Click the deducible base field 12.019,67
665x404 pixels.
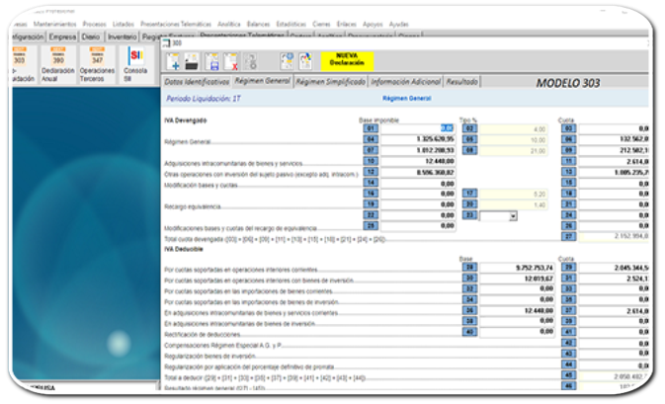(x=517, y=279)
